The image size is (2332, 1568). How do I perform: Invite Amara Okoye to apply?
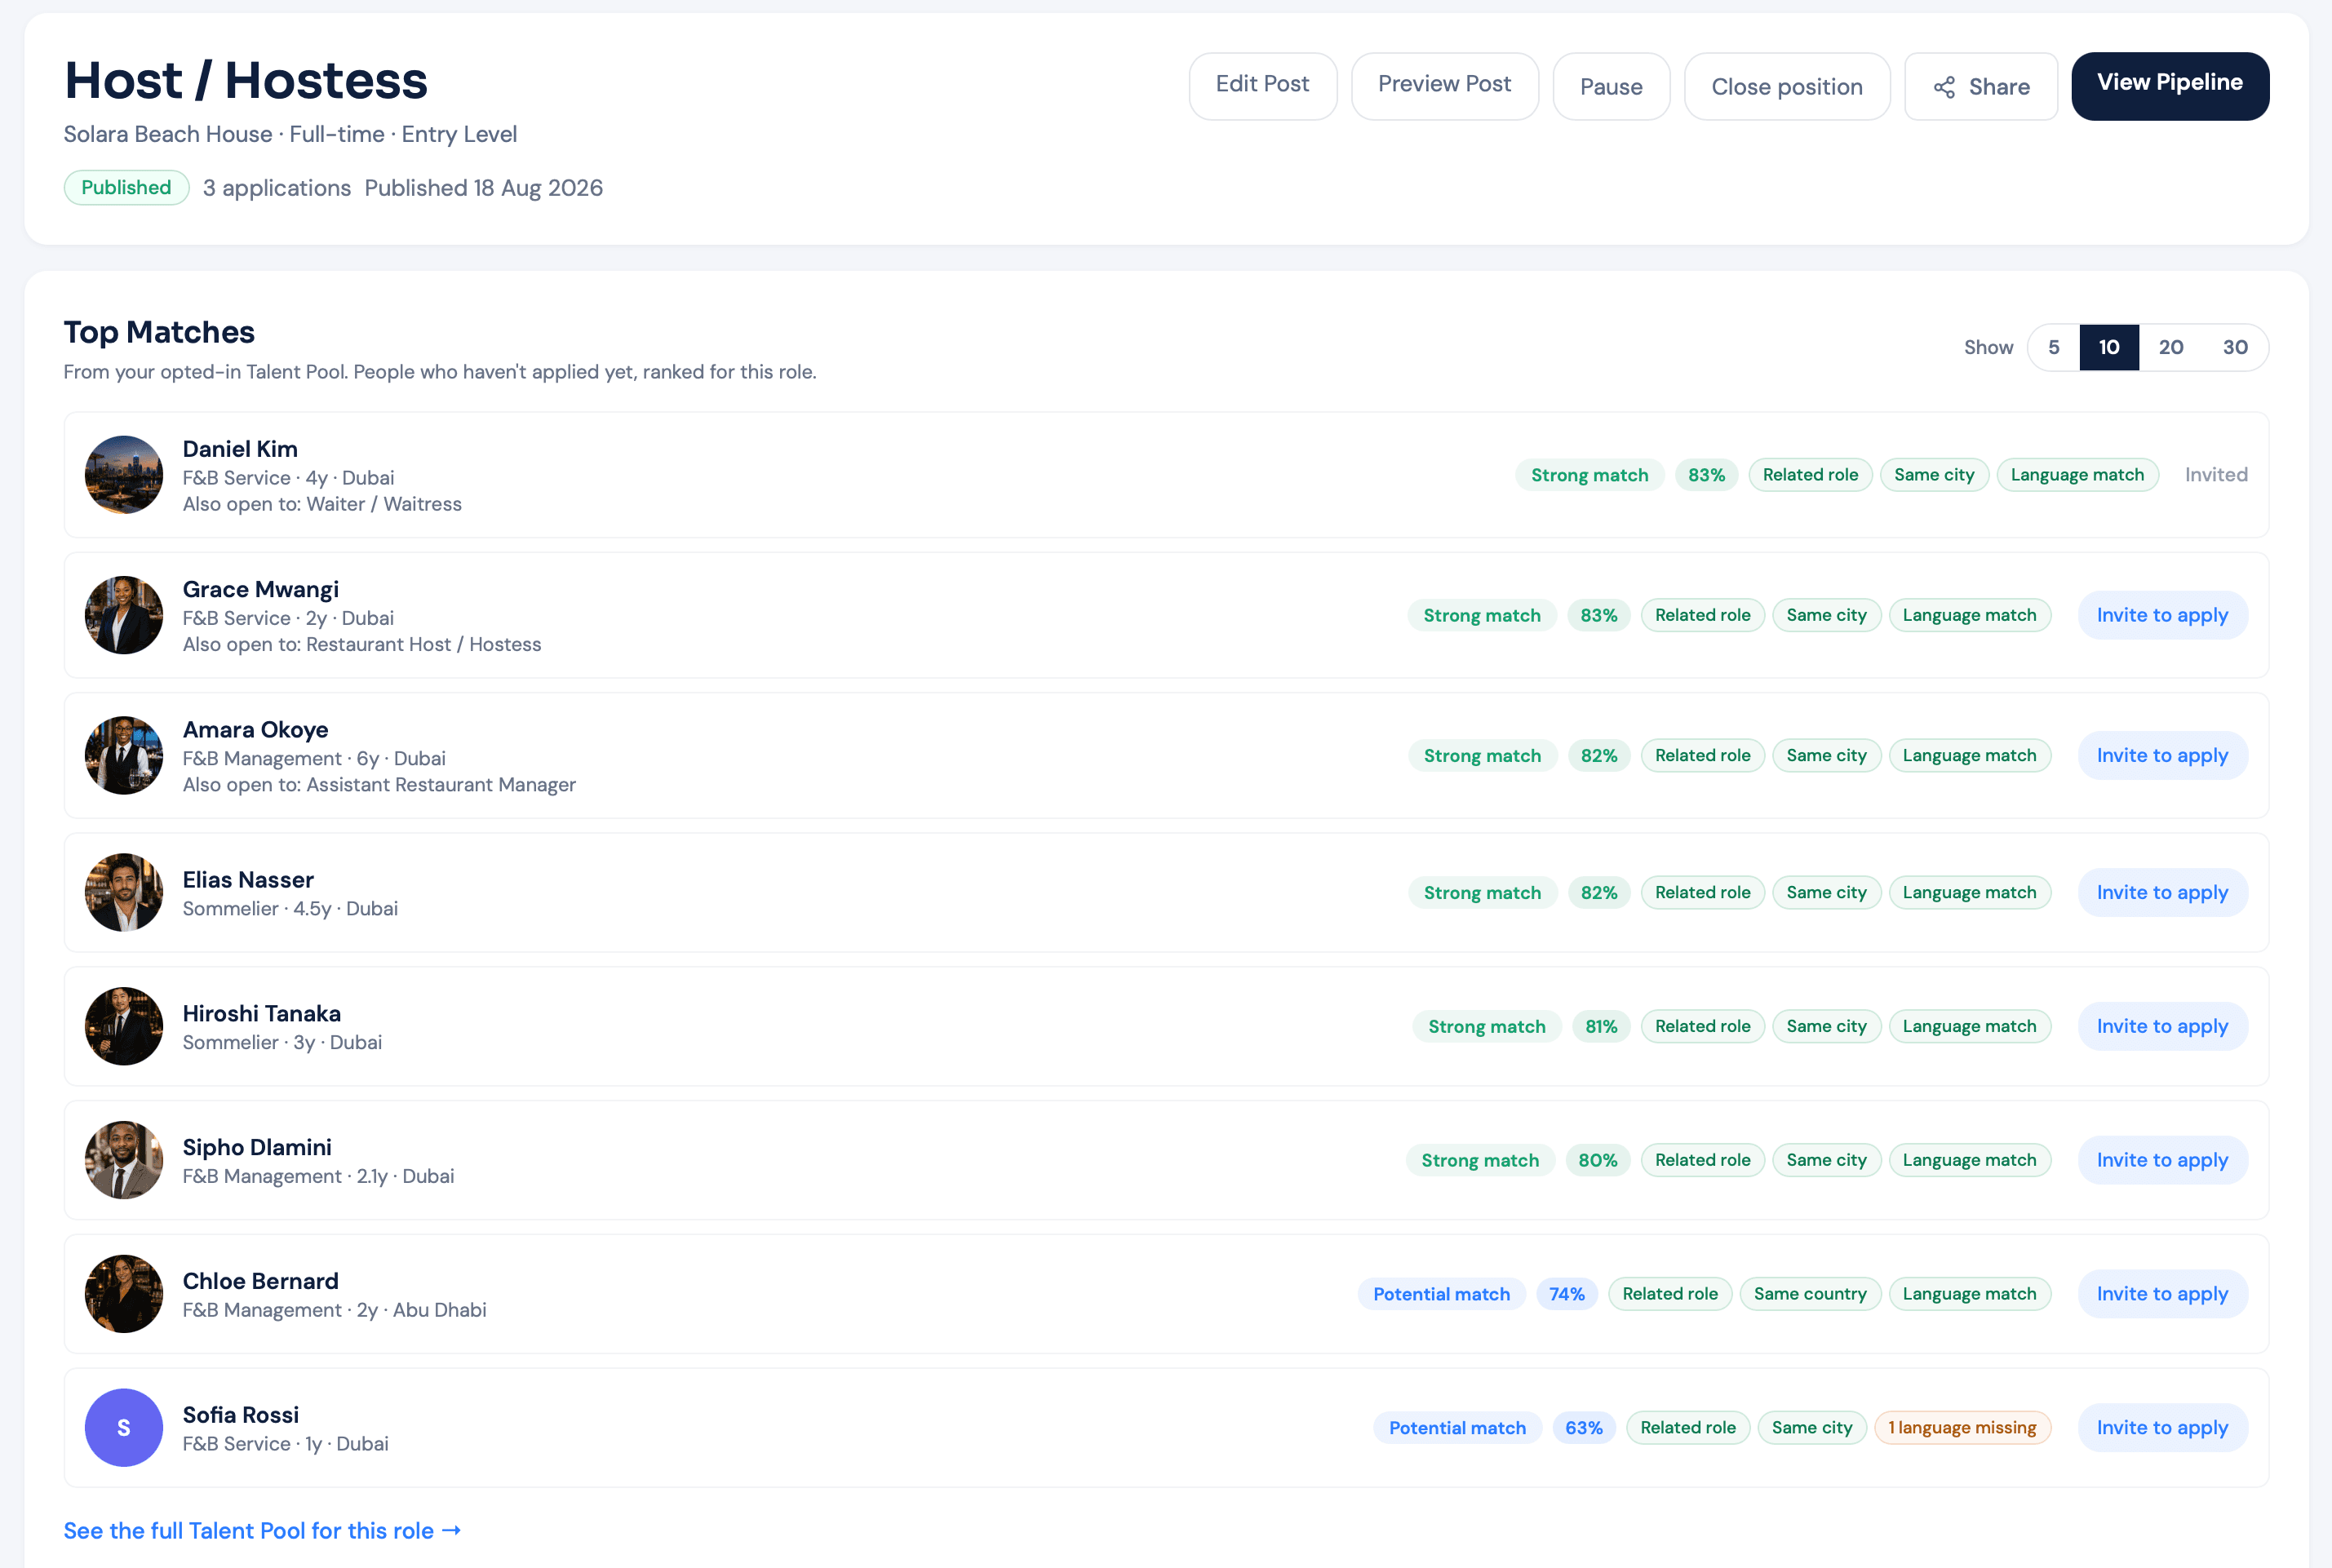coord(2162,756)
